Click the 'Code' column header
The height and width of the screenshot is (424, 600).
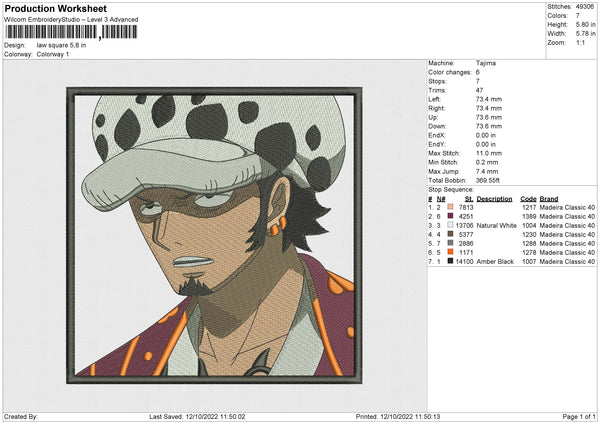pos(528,199)
